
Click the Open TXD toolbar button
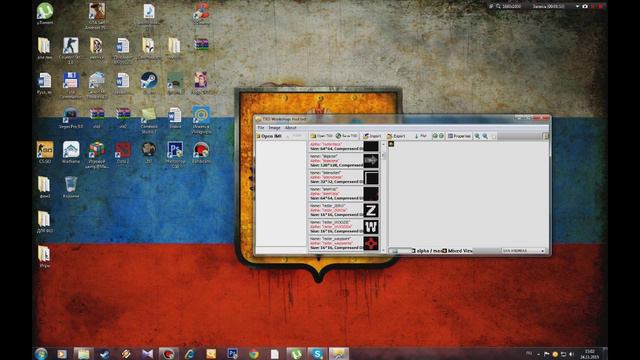(321, 136)
